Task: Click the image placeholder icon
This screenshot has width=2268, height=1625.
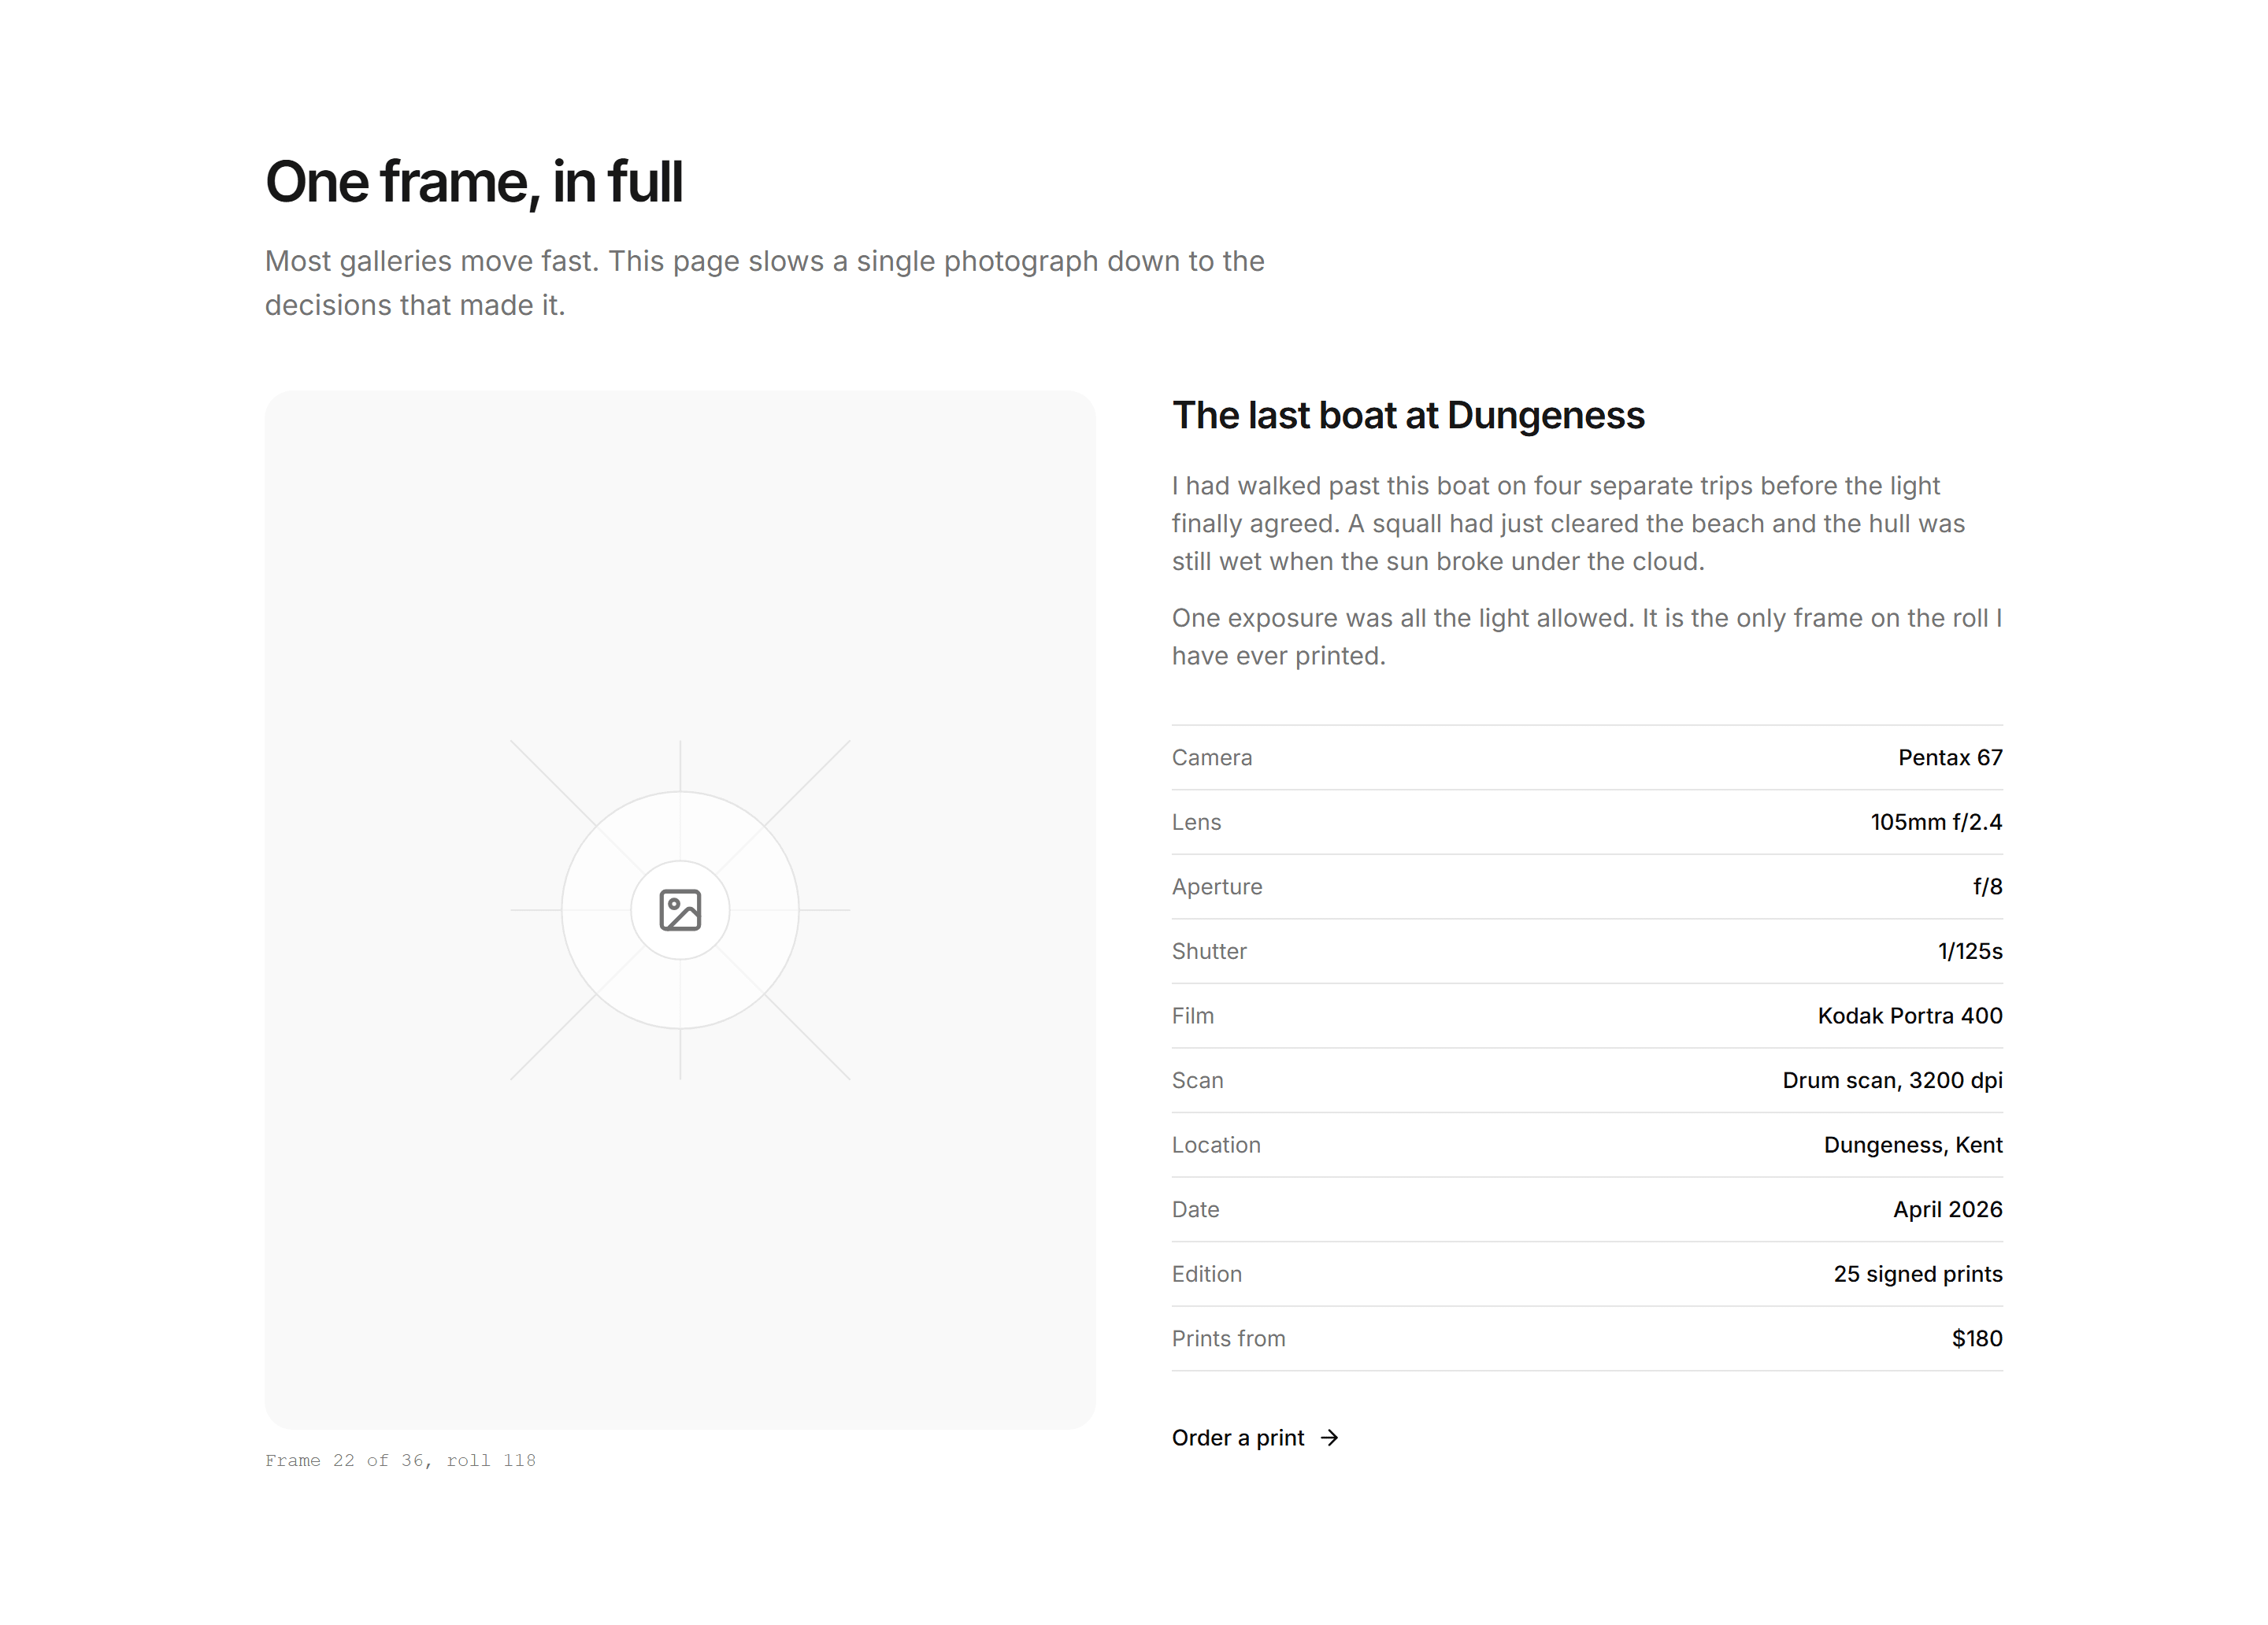Action: tap(680, 910)
